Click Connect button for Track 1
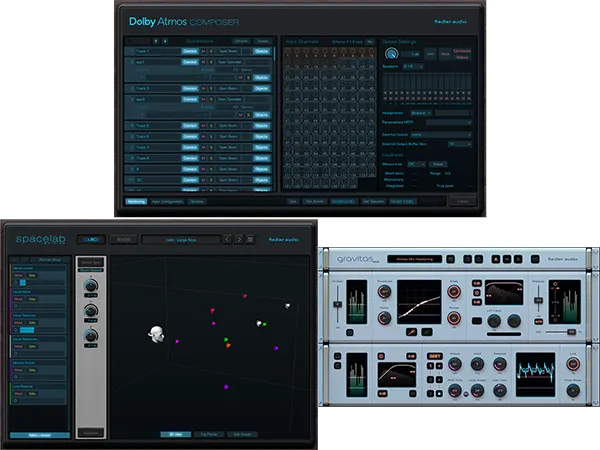Viewport: 600px width, 450px height. tap(190, 51)
